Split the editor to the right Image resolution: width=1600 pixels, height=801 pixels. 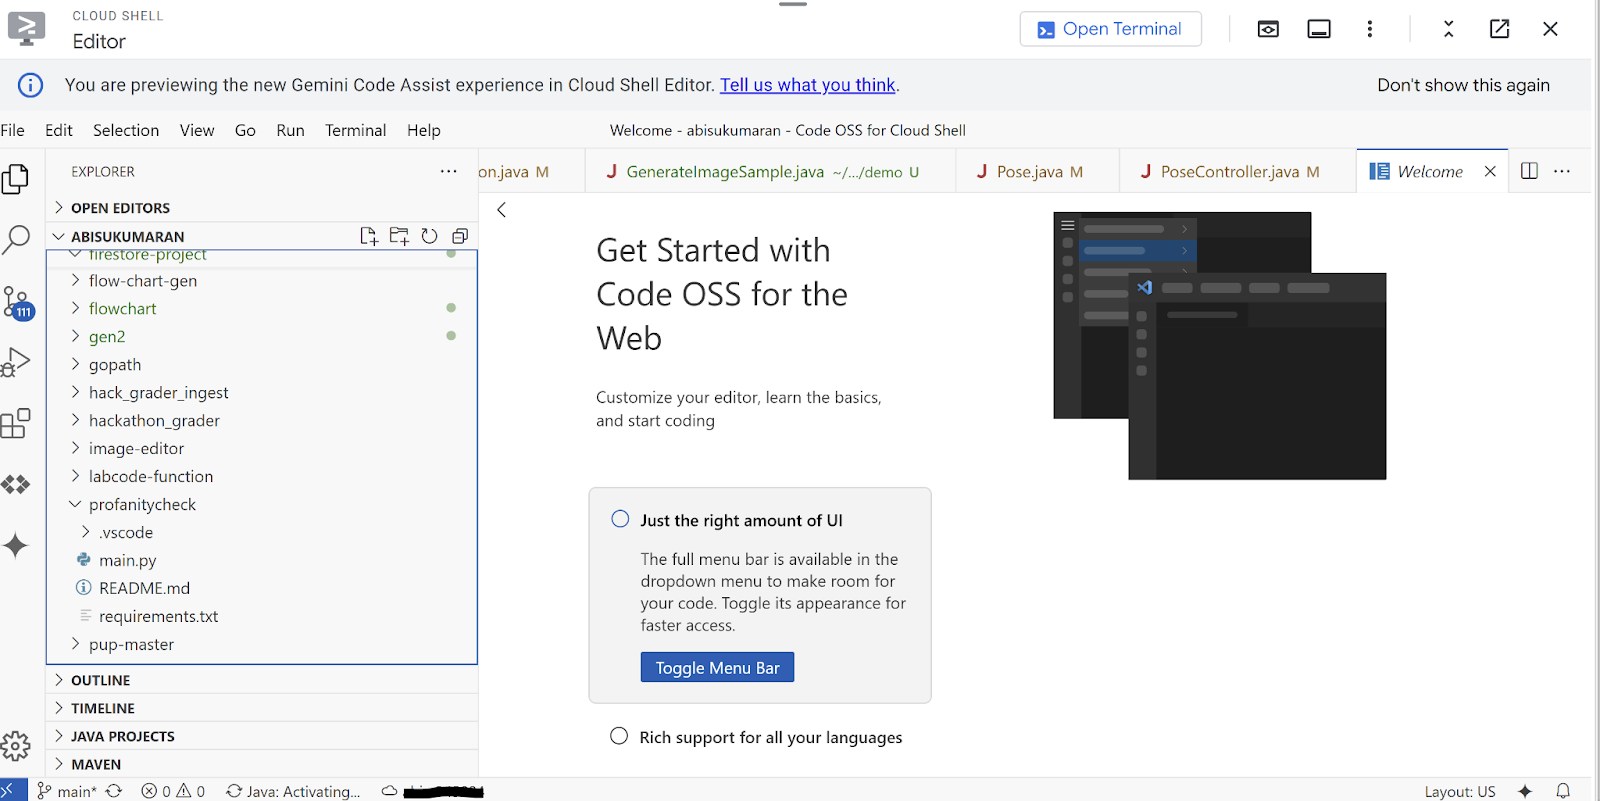1529,171
